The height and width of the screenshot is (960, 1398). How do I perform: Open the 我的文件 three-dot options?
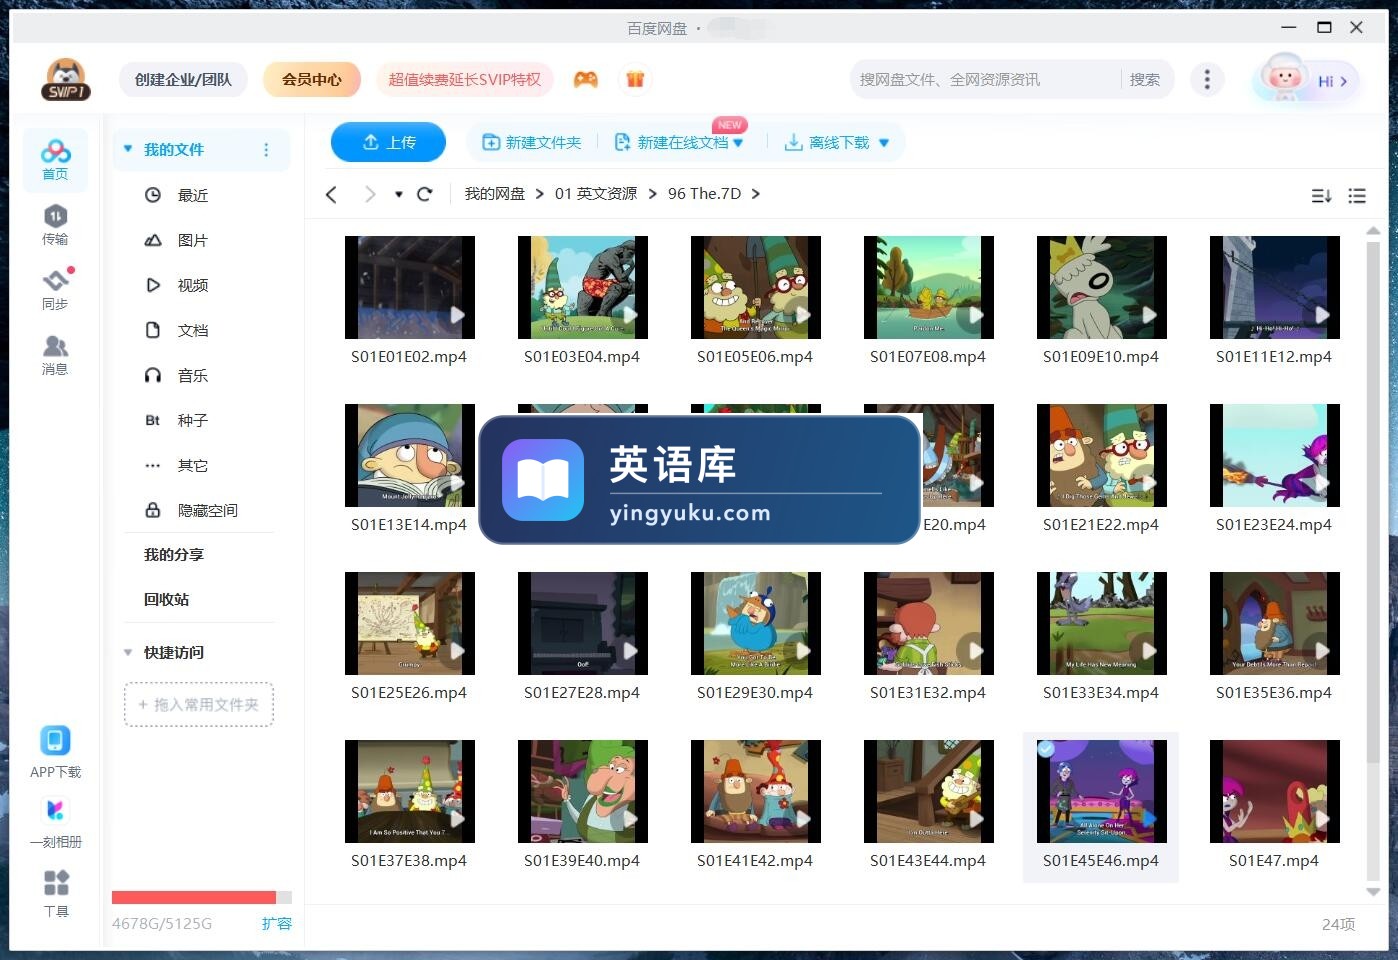tap(266, 150)
